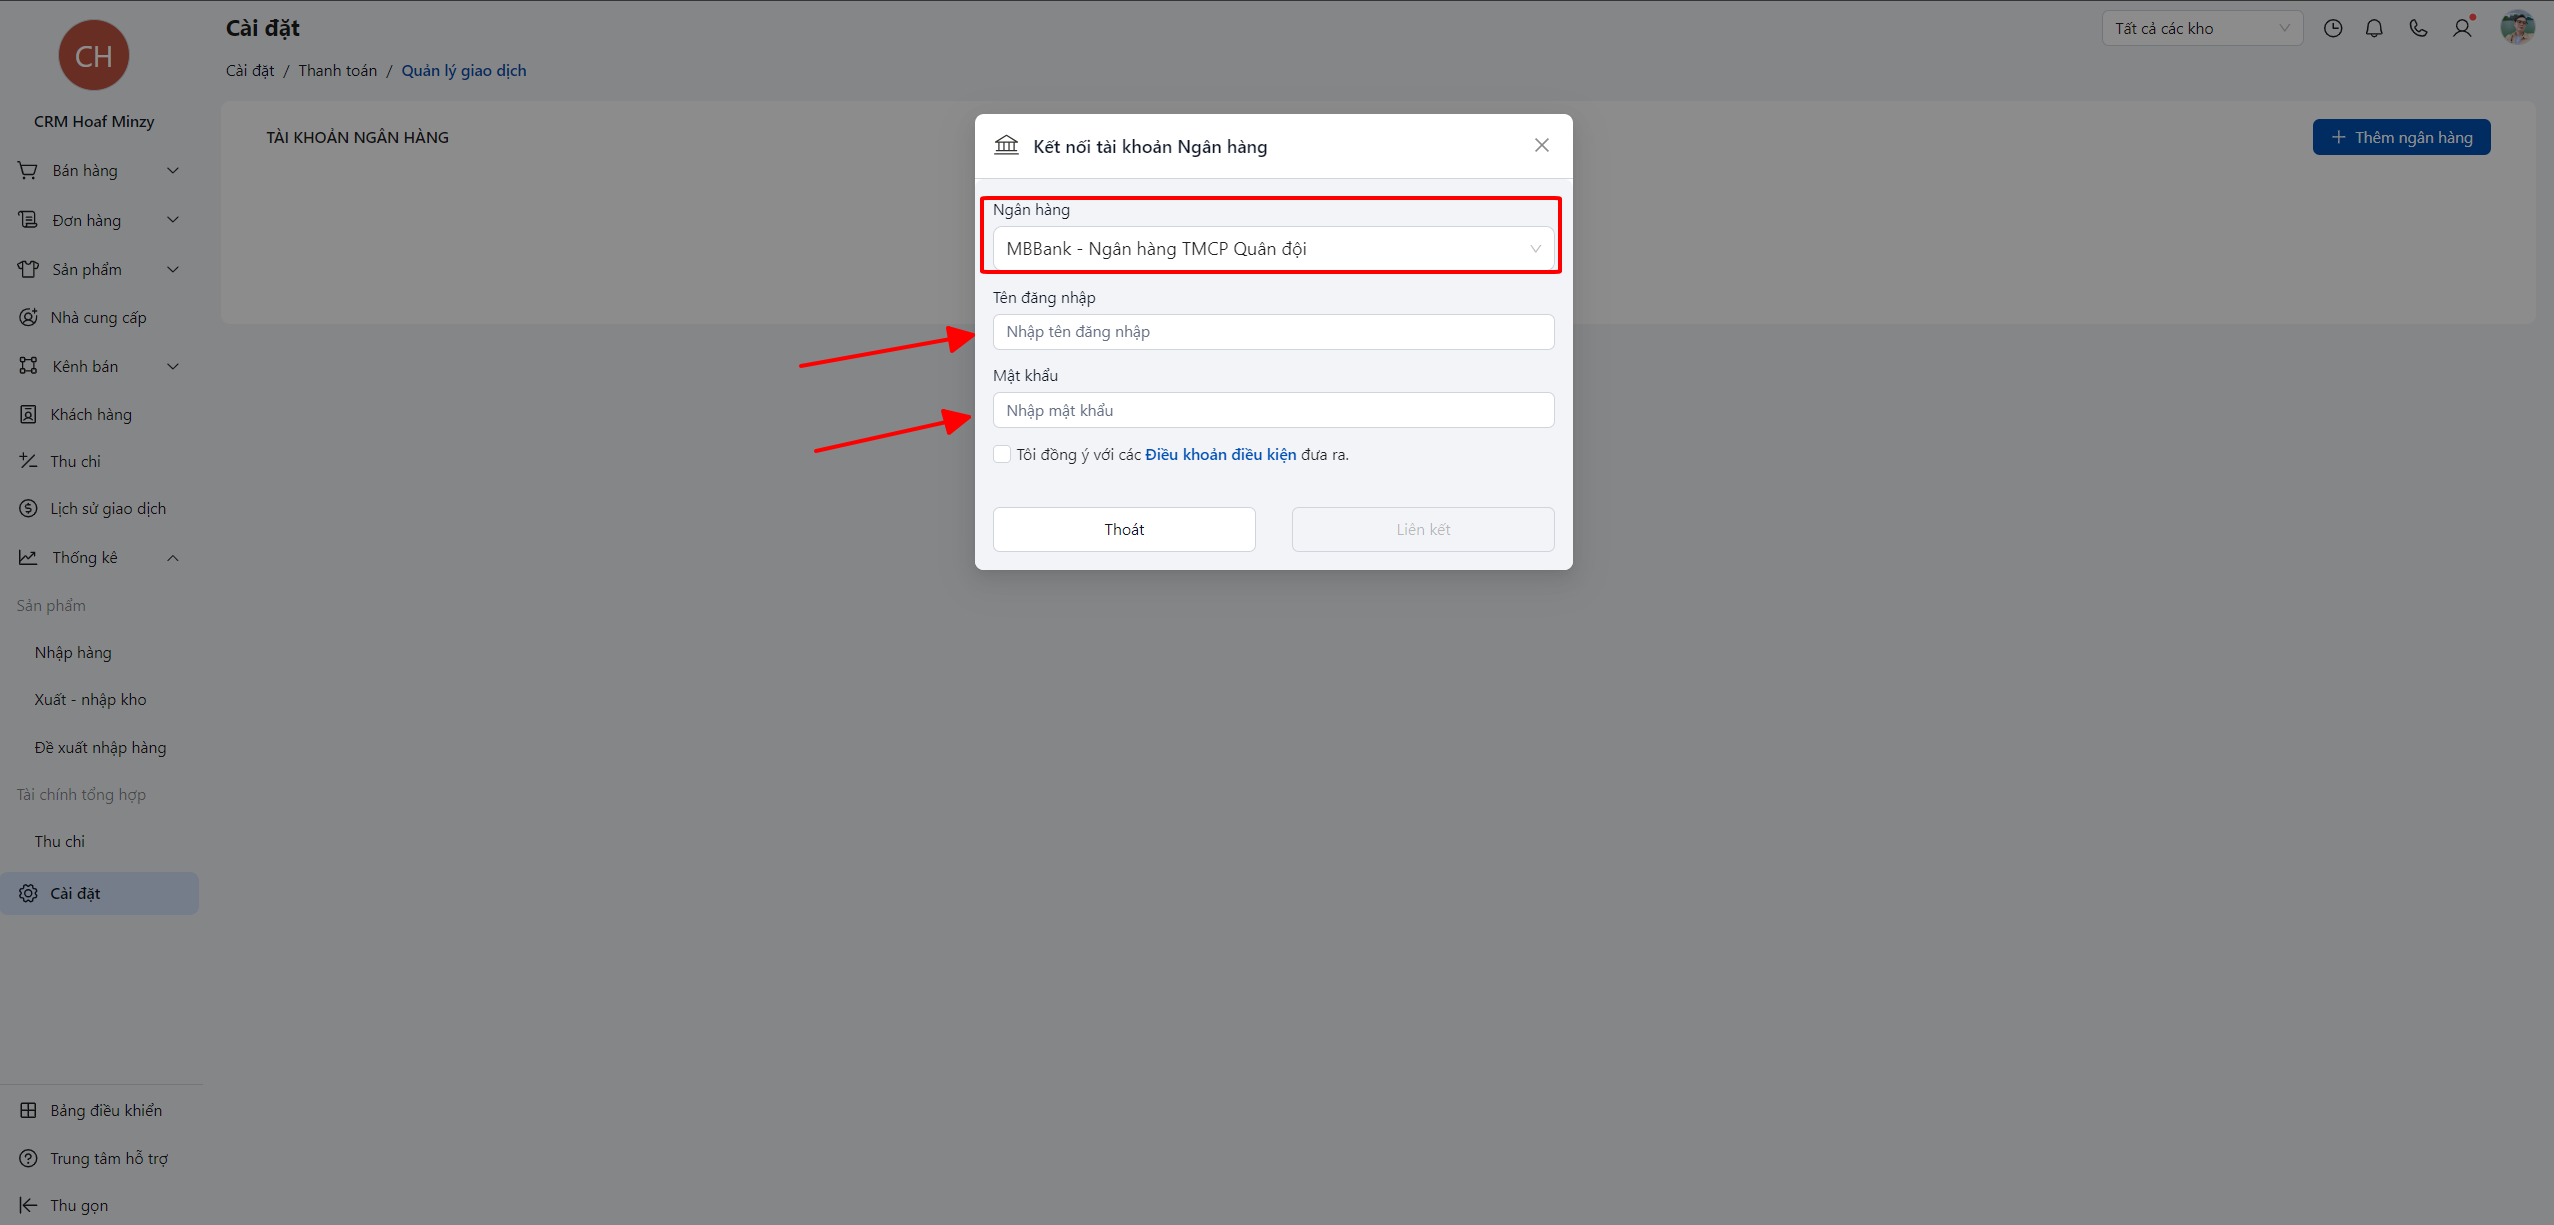The height and width of the screenshot is (1225, 2554).
Task: Click the Tên đăng nhập input field
Action: click(1272, 332)
